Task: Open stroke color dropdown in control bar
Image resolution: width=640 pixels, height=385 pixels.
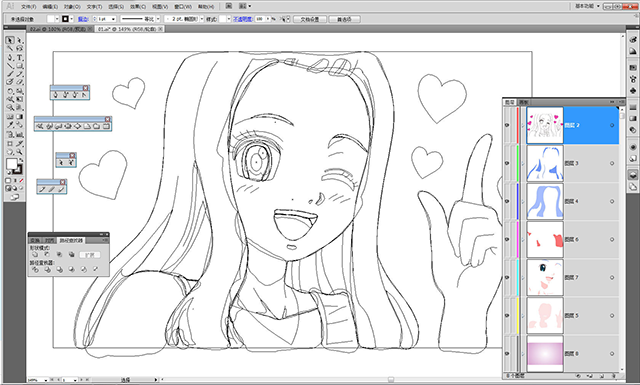Action: [x=71, y=19]
